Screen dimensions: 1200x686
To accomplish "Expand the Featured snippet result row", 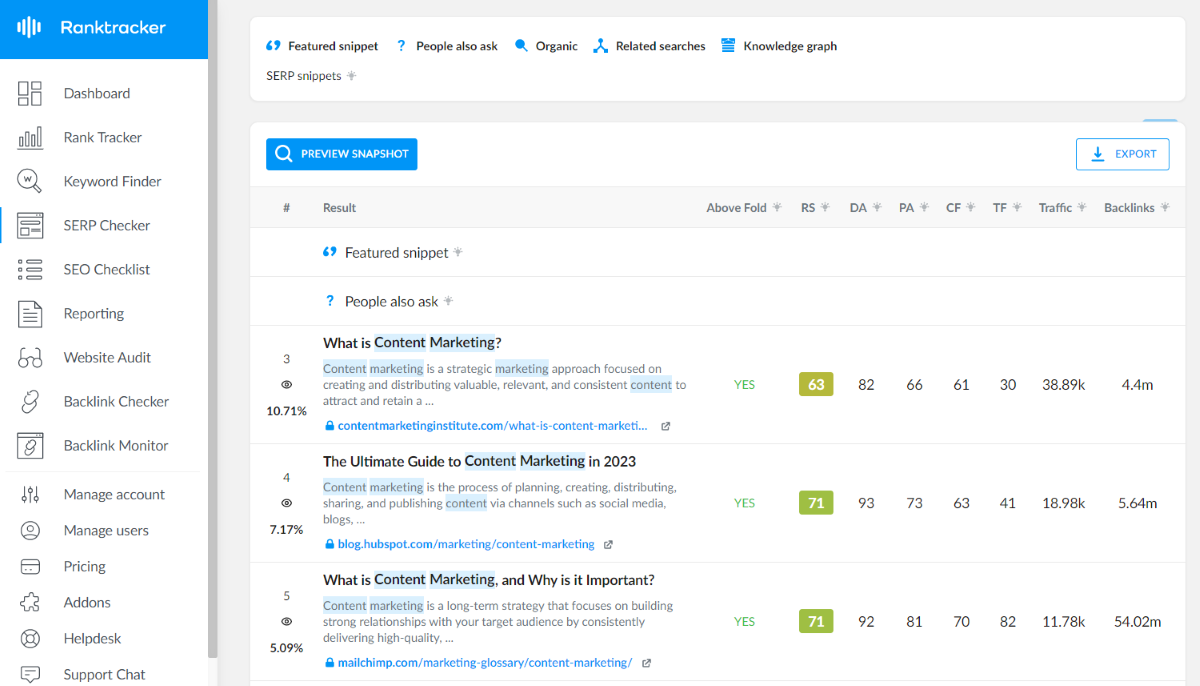I will tap(716, 253).
